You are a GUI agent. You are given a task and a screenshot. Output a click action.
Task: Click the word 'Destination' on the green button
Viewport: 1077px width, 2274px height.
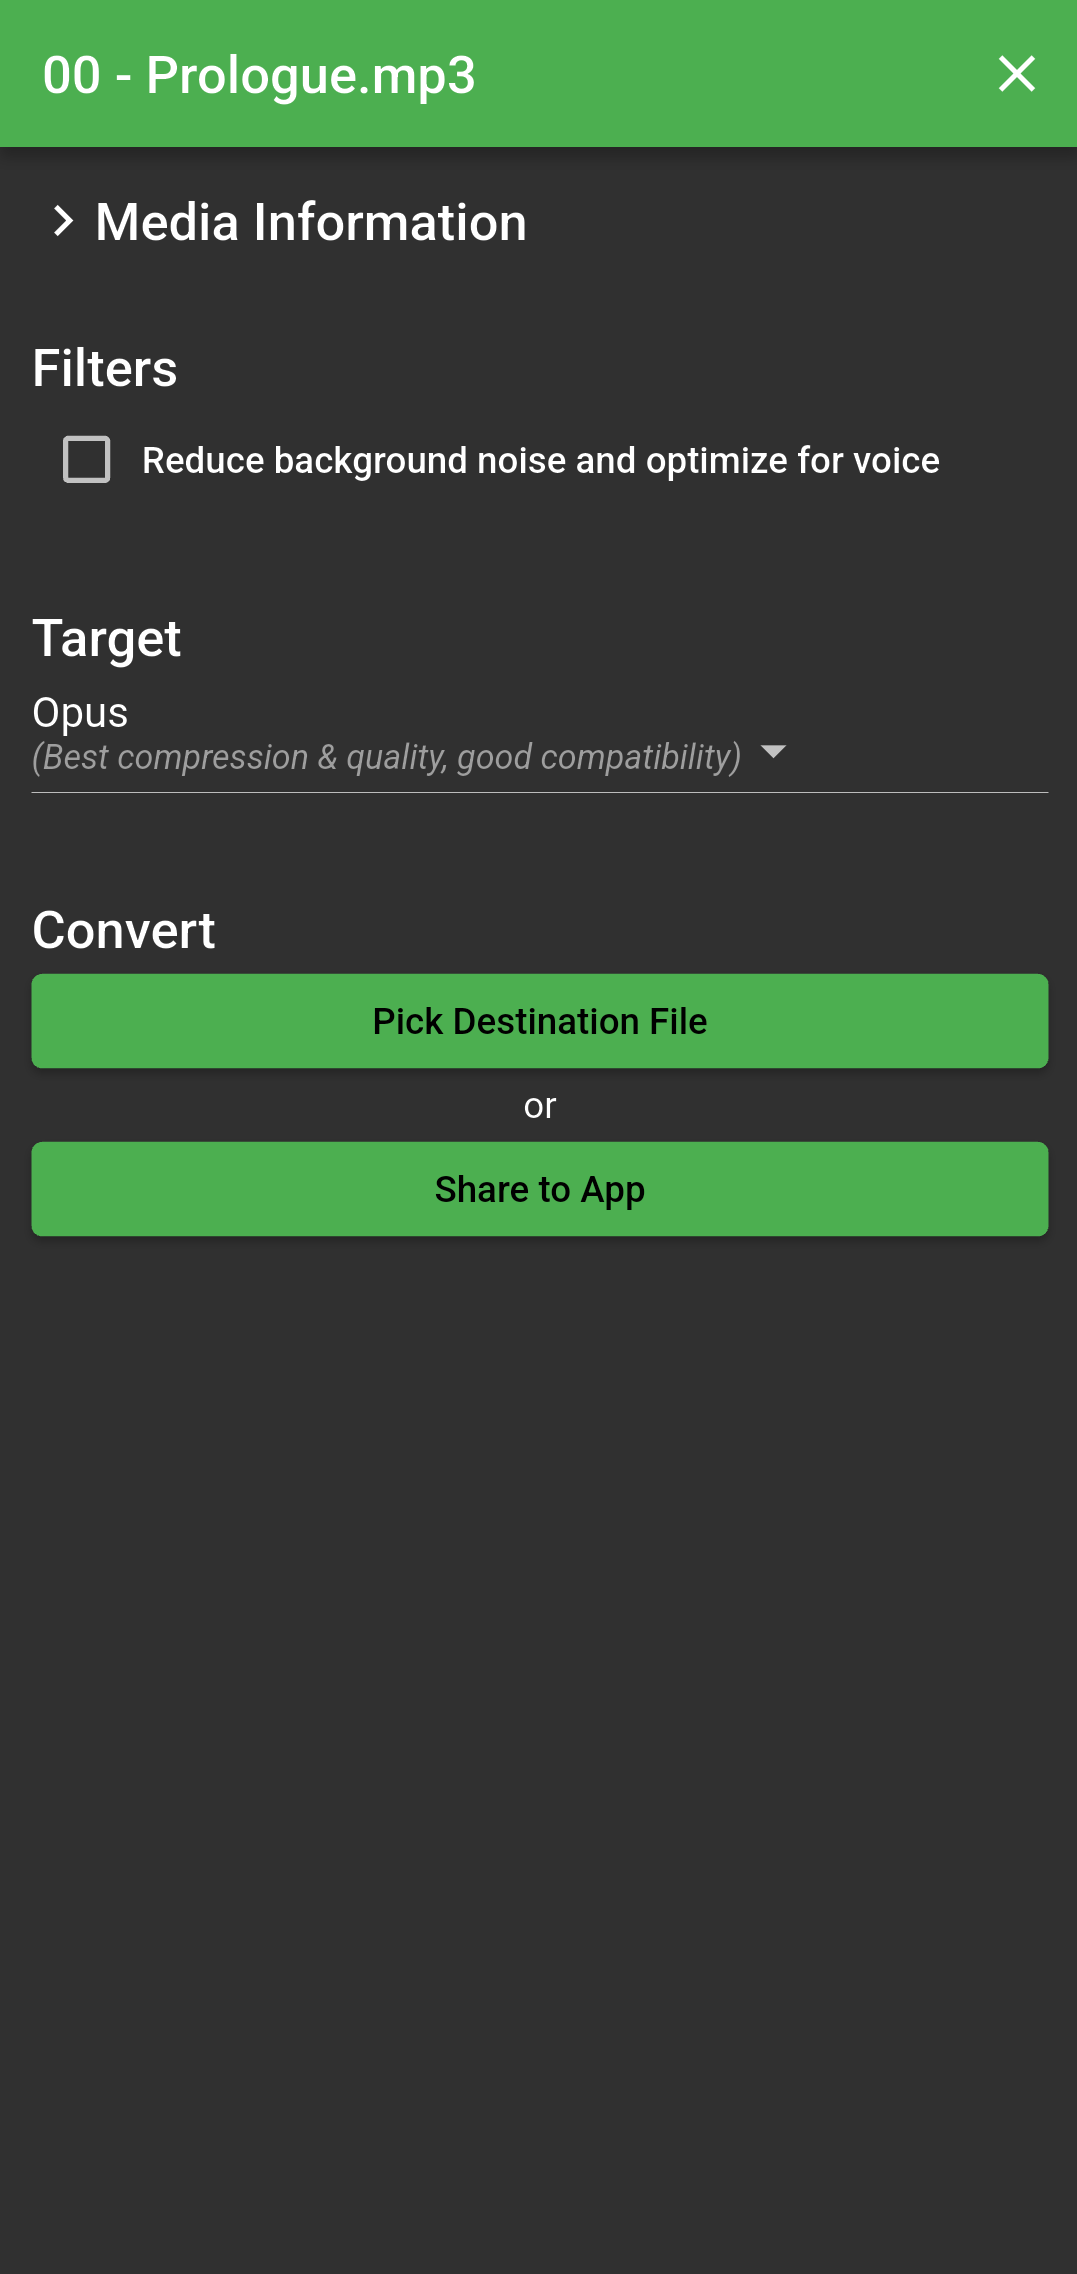[x=546, y=1021]
